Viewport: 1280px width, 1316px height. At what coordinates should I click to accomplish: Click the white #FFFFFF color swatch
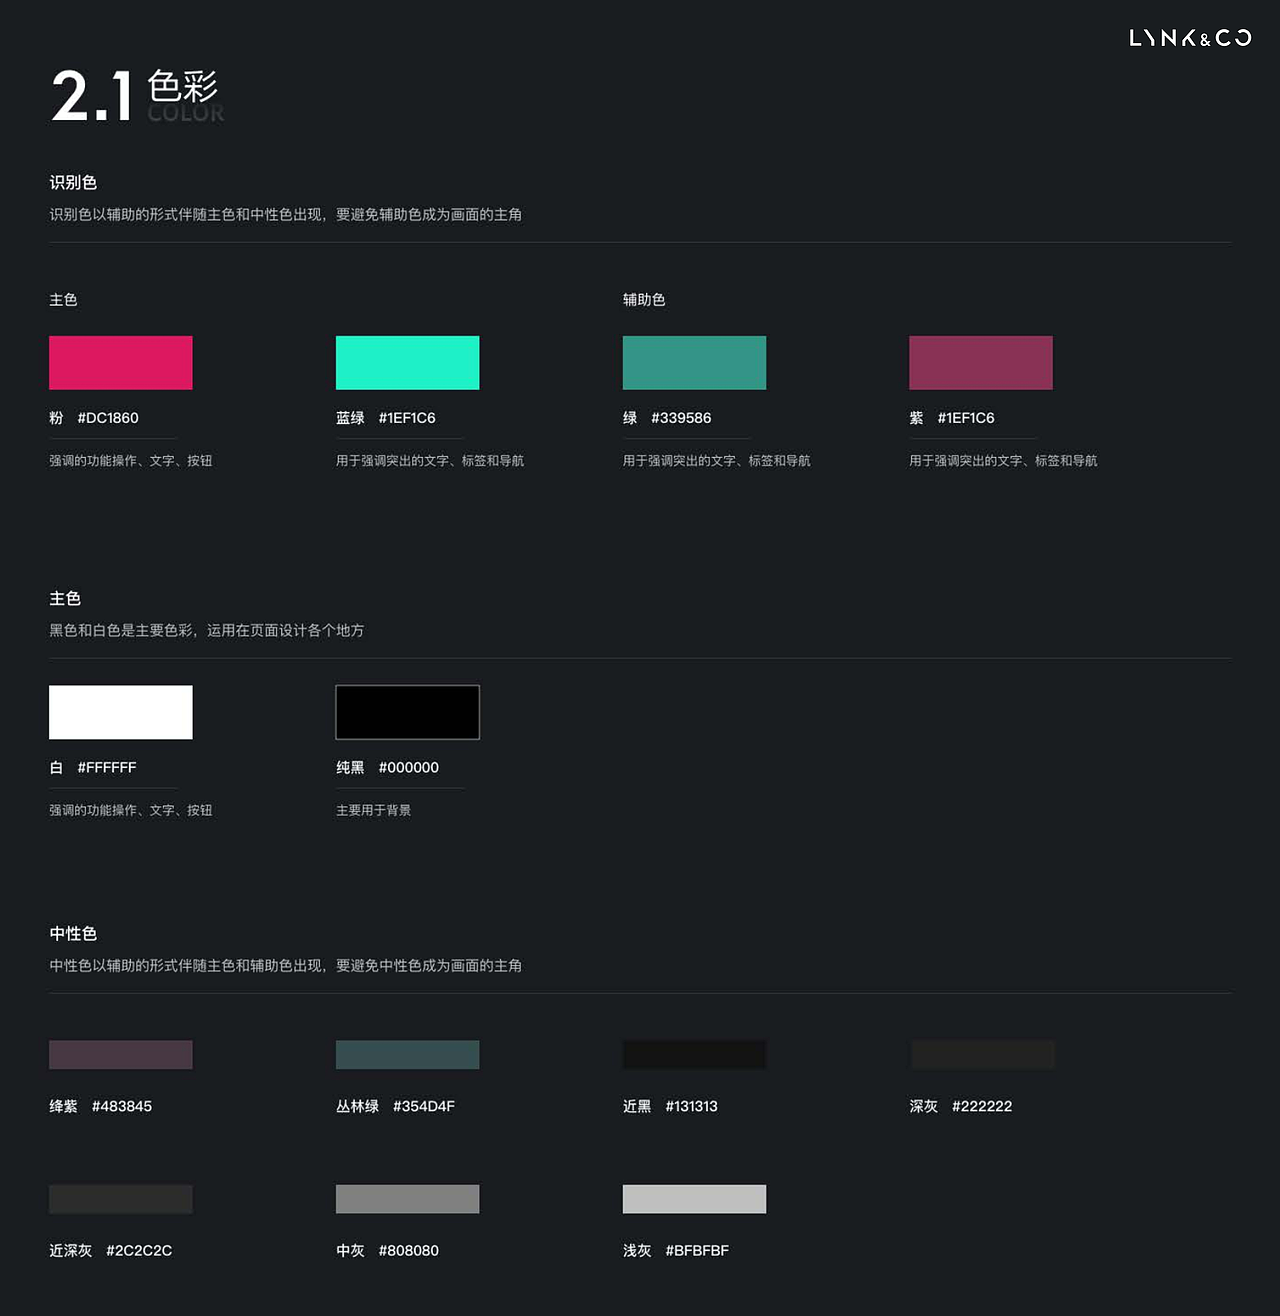pyautogui.click(x=120, y=712)
